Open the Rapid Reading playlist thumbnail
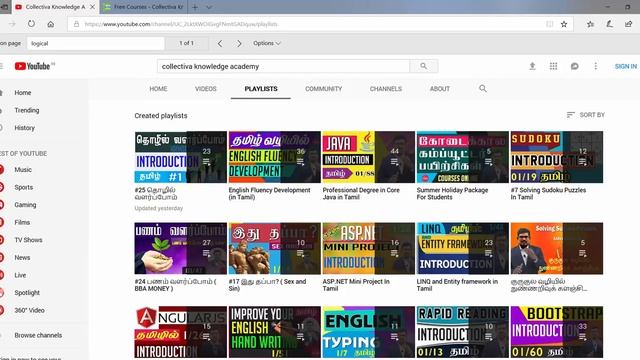640x360 pixels. [462, 332]
